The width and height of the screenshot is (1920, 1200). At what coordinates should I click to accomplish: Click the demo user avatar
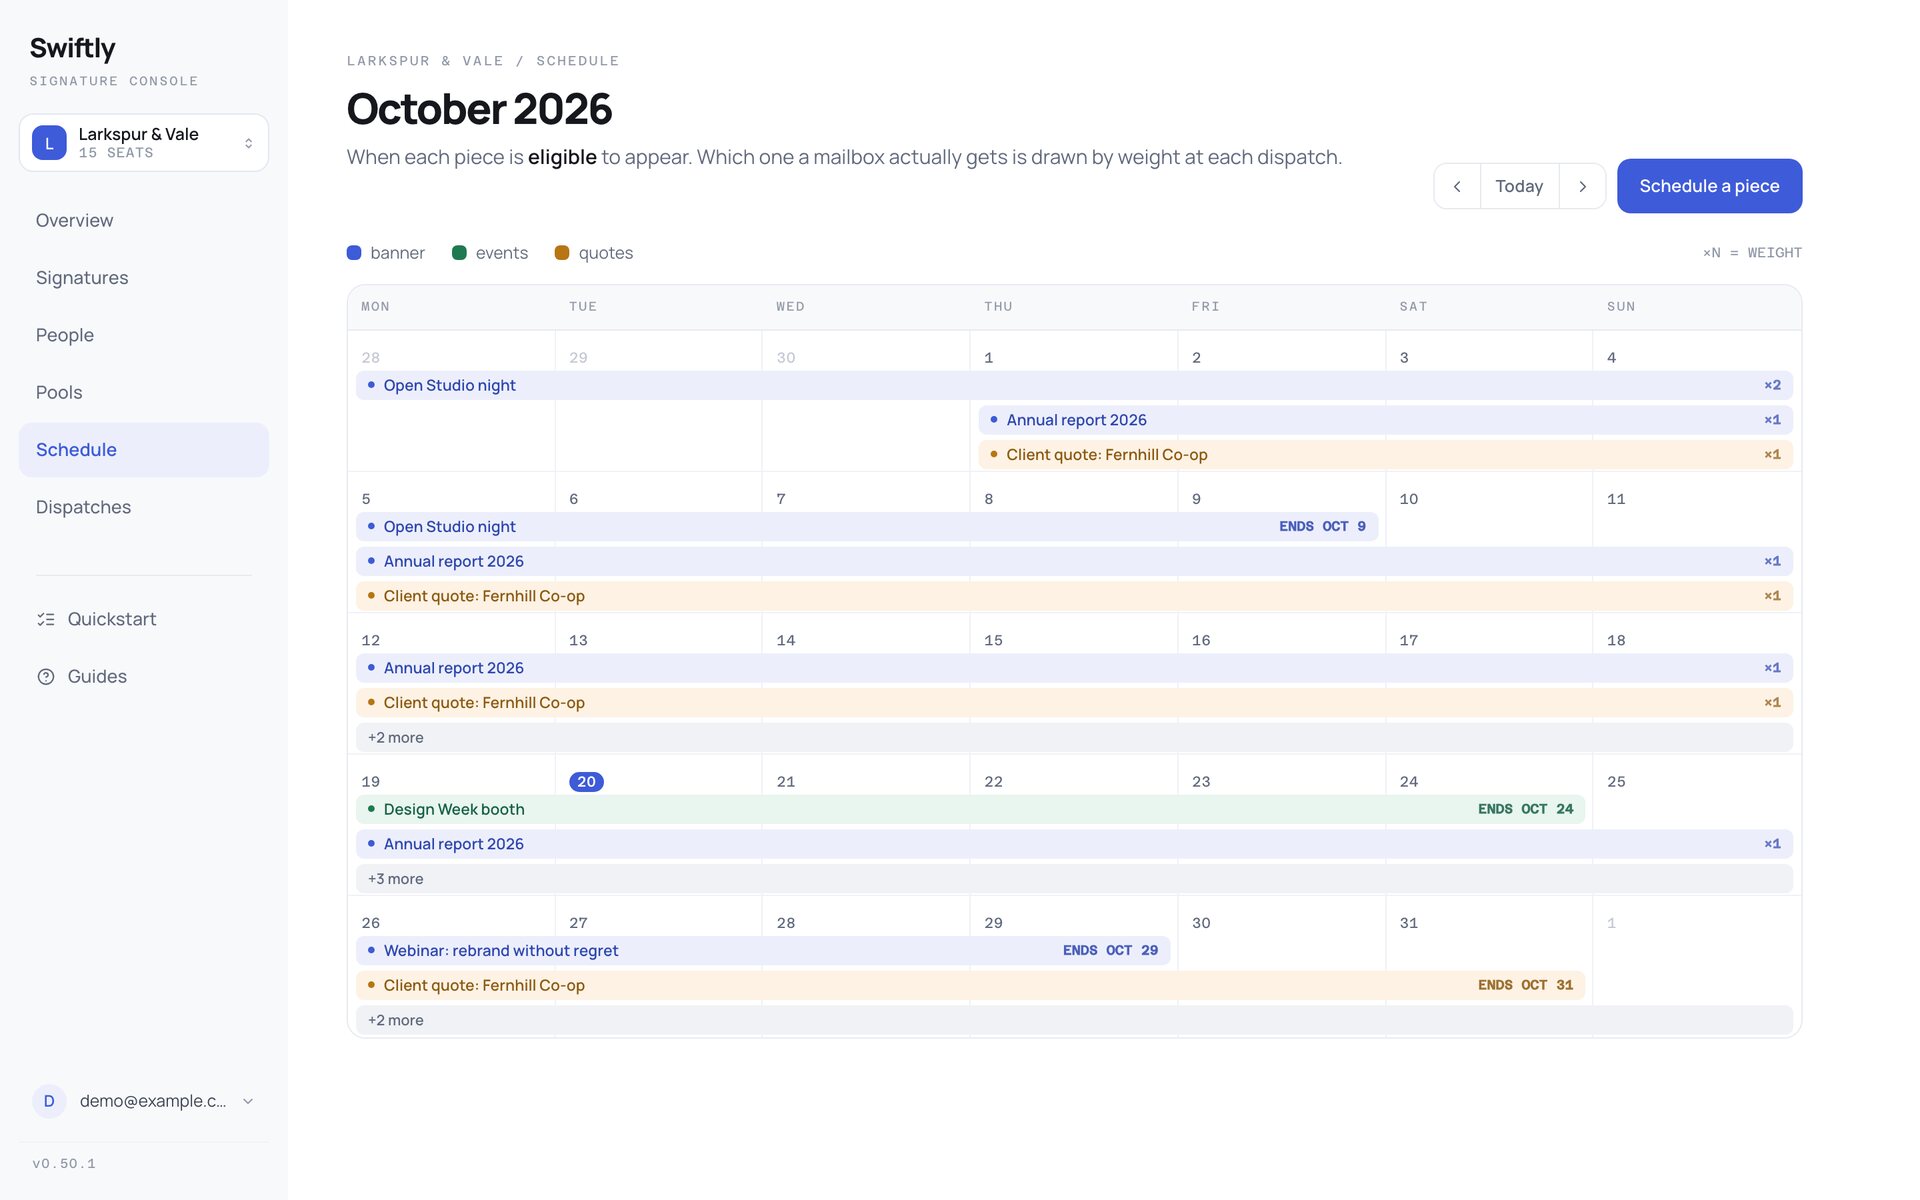coord(49,1101)
